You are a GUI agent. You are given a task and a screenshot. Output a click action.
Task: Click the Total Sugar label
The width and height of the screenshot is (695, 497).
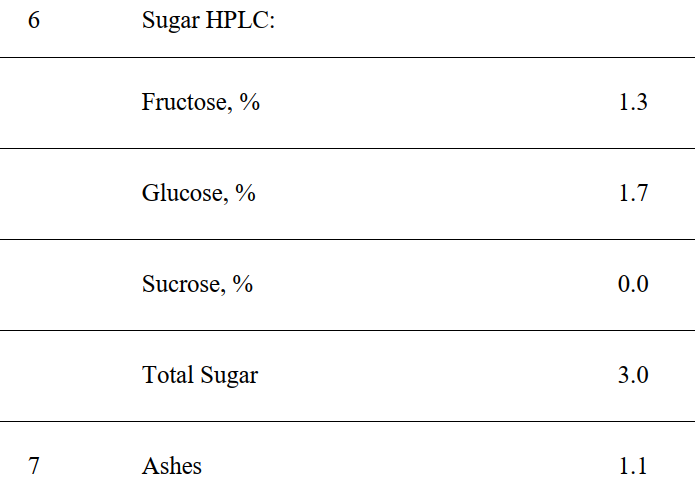pos(200,376)
